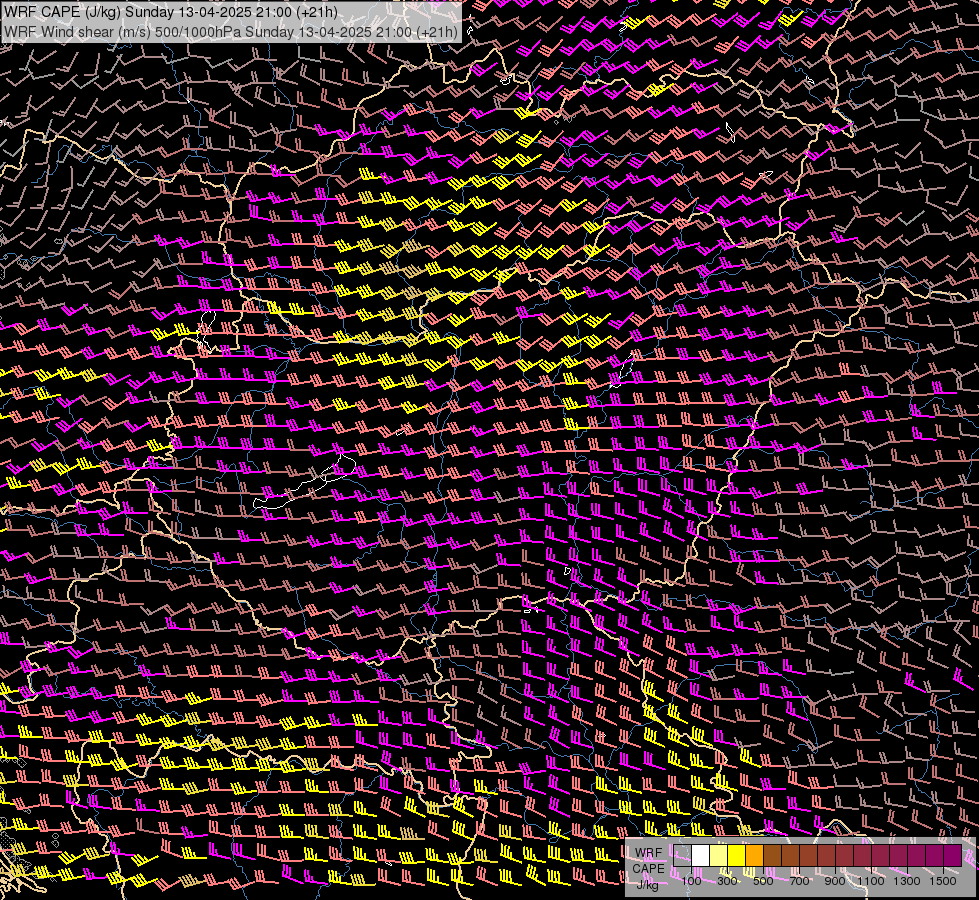
Task: Click the 'WRF Wind shear (m/s) 500/1000hPa' title line
Action: point(230,31)
